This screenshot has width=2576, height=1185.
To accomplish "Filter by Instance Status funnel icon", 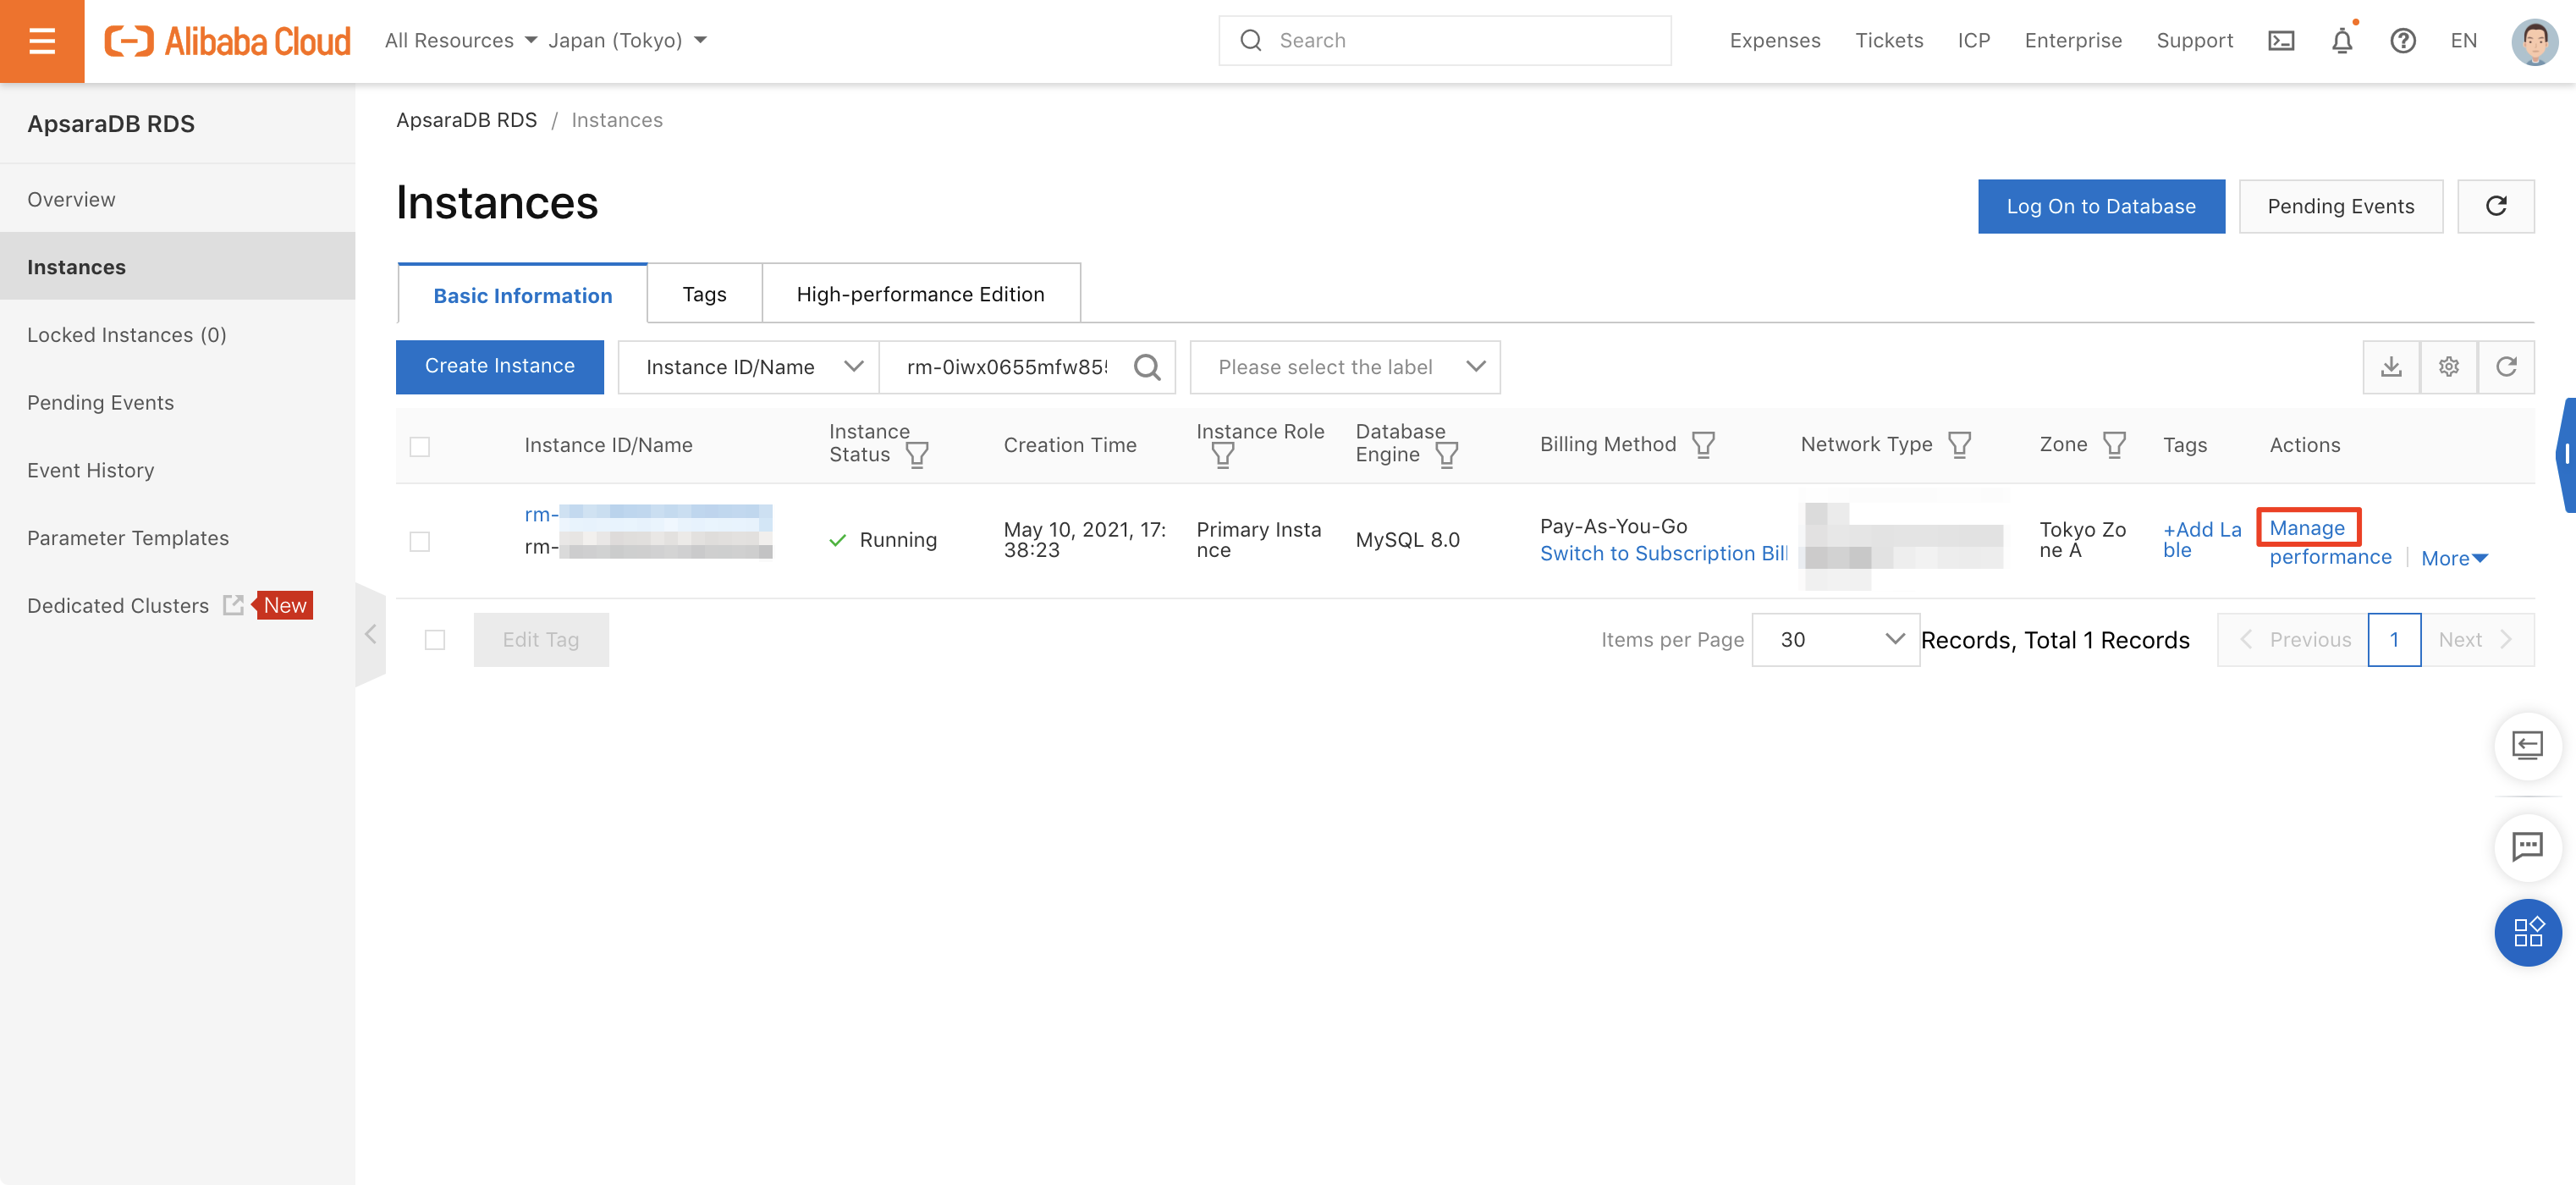I will click(917, 455).
